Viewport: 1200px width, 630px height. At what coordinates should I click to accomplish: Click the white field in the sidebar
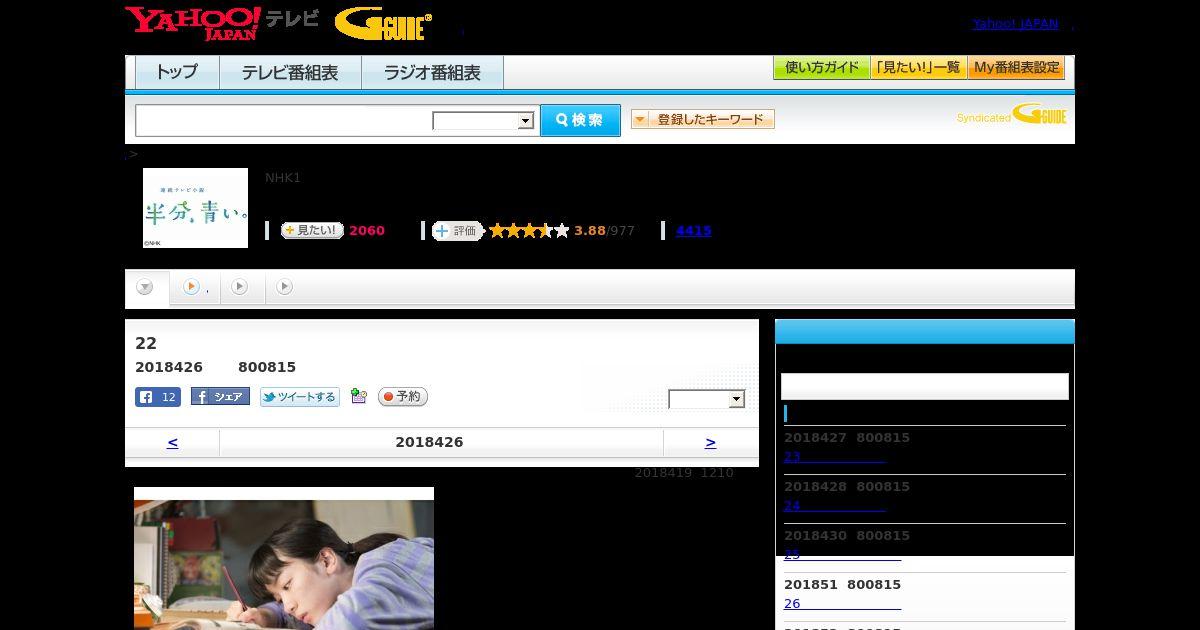click(x=925, y=387)
